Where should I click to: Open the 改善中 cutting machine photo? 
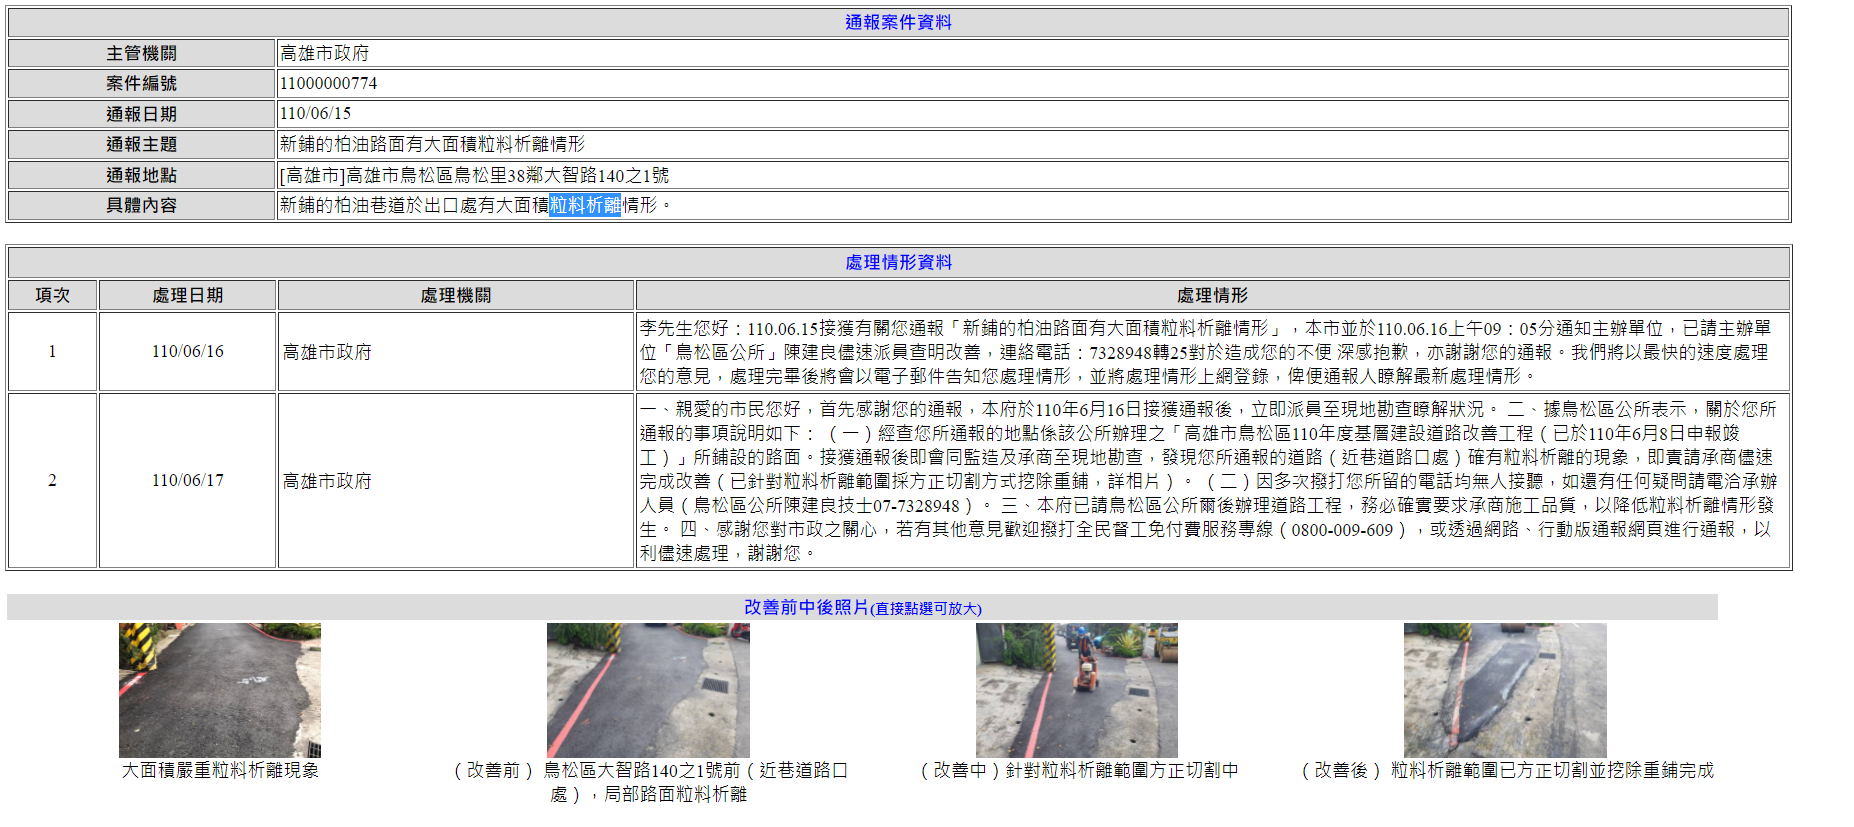click(x=1076, y=690)
